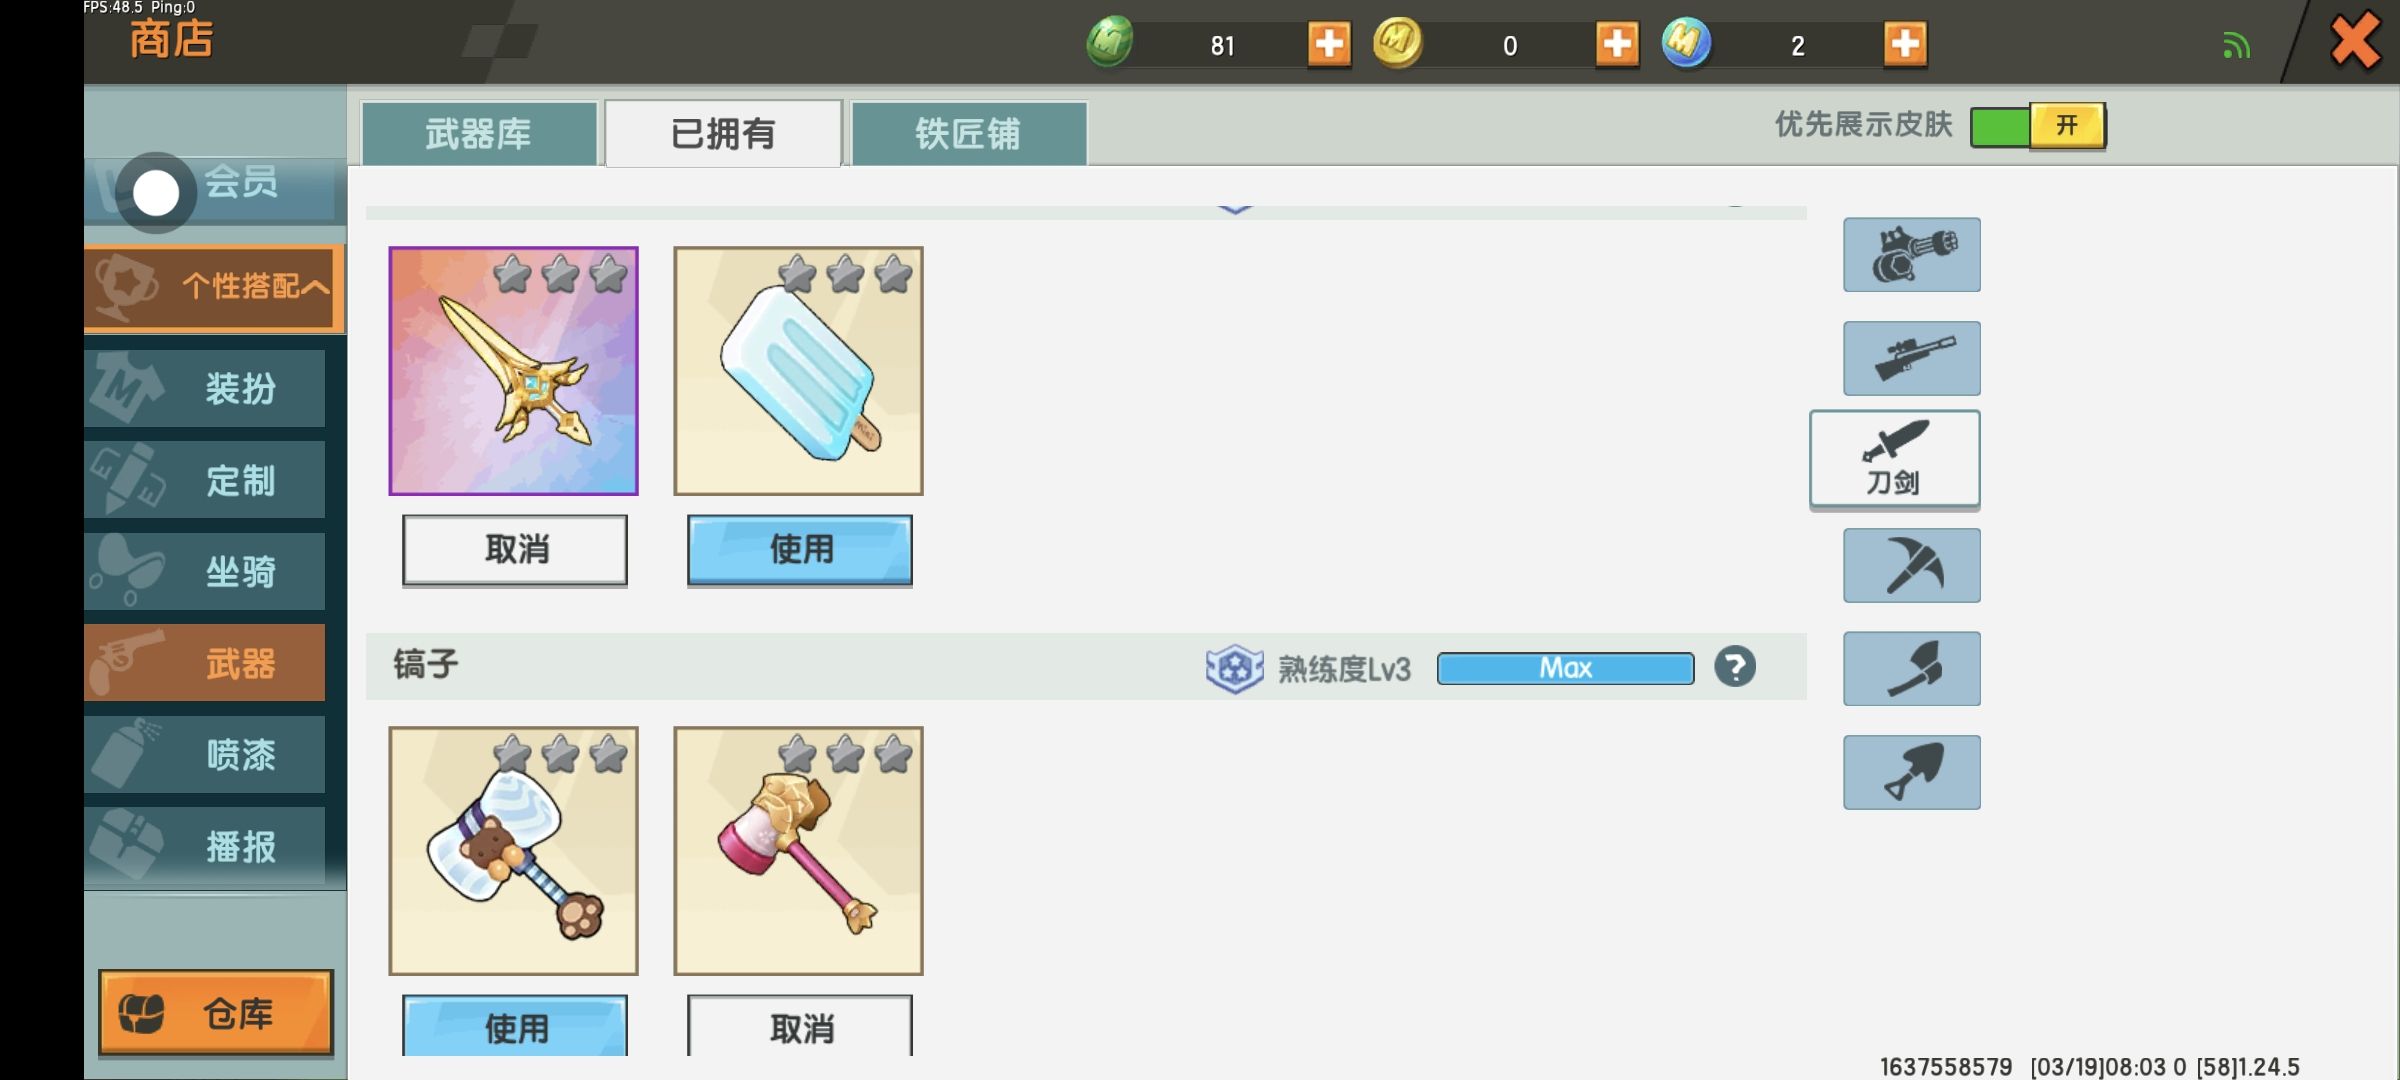Click the proficiency help question mark

(1735, 667)
